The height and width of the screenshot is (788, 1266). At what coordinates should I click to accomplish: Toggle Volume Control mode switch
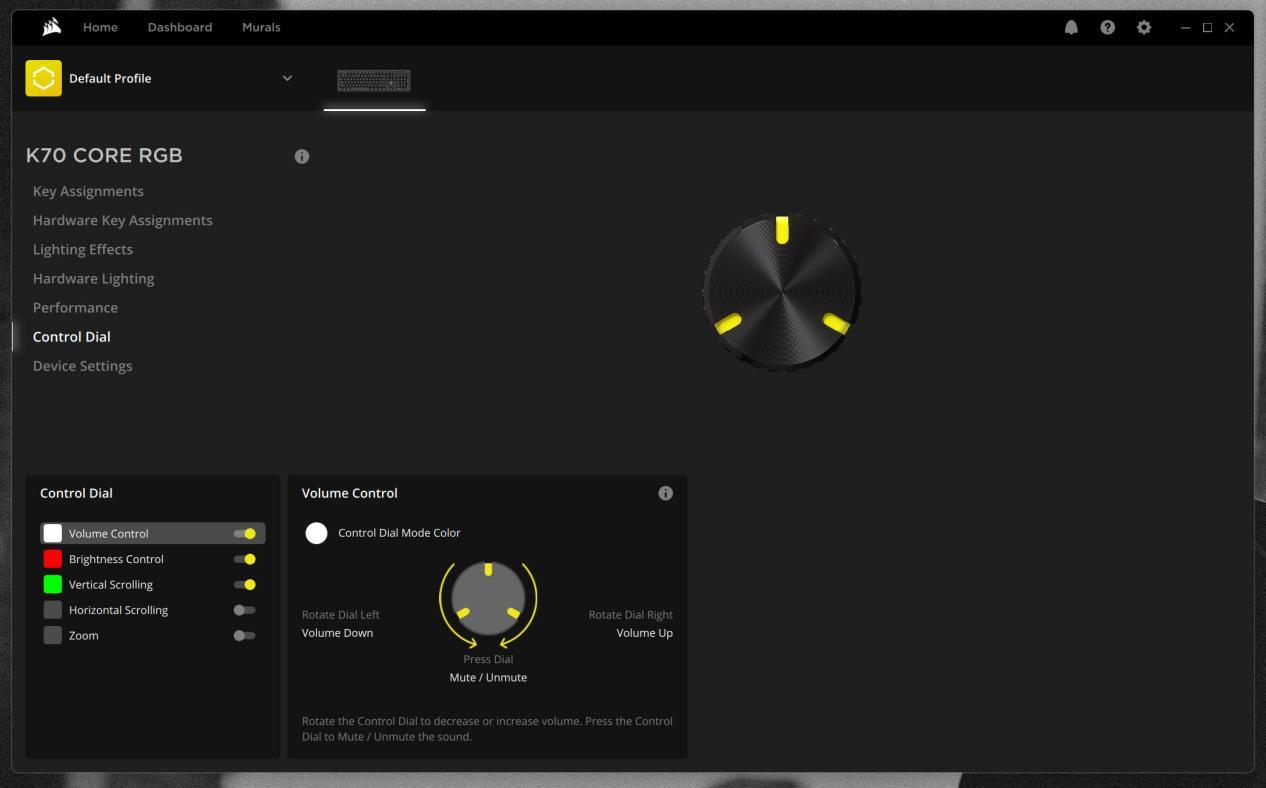tap(245, 534)
